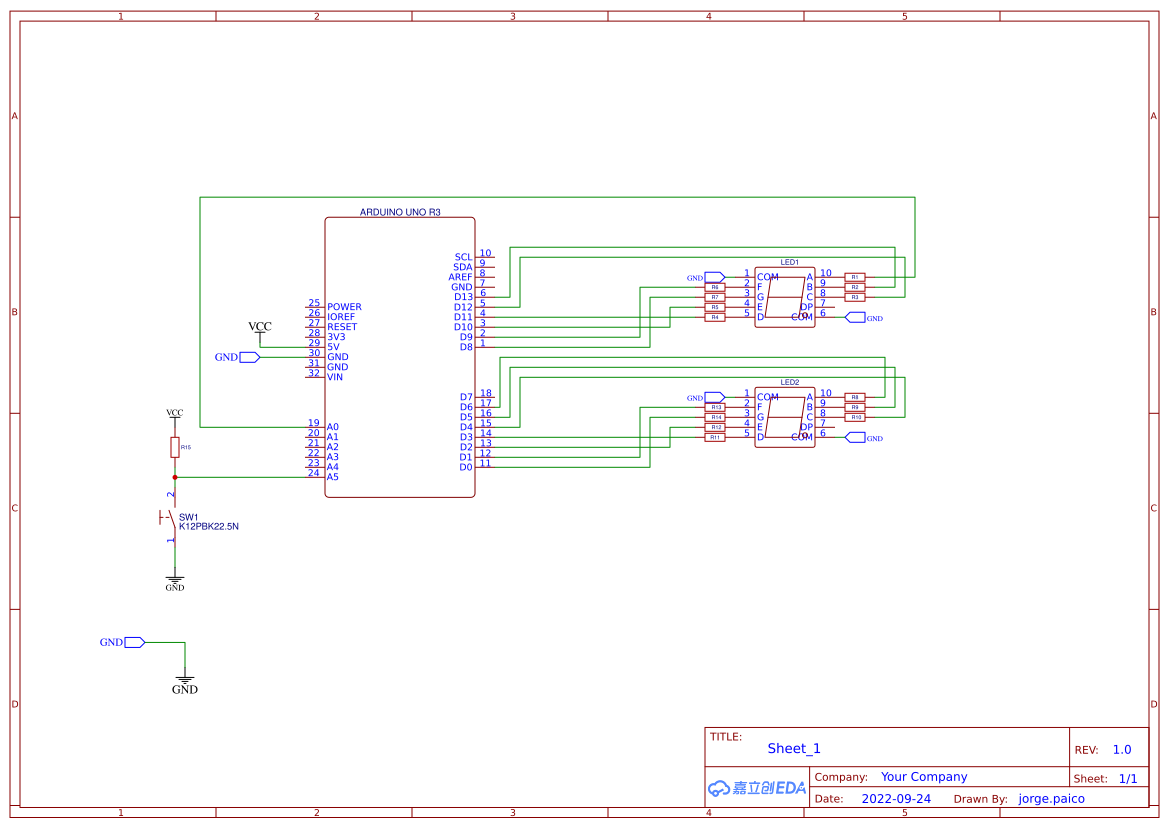This screenshot has width=1169, height=828.
Task: Select the SW1 K12PBK22.5N pushbutton symbol
Action: [x=168, y=518]
